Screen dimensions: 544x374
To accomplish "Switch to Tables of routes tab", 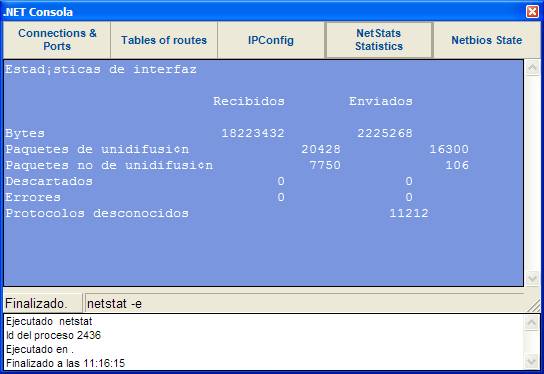I will tap(164, 40).
